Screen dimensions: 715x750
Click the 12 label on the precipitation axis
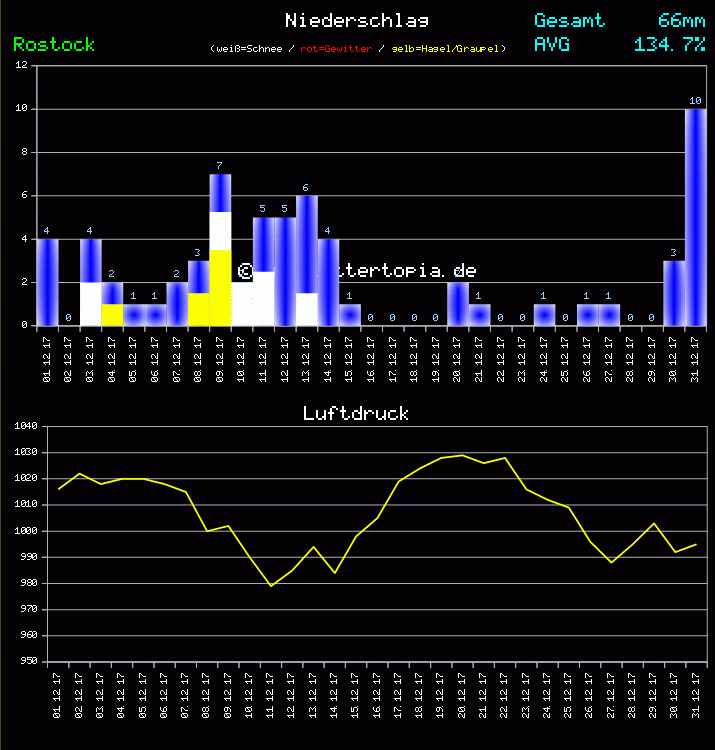pyautogui.click(x=21, y=66)
